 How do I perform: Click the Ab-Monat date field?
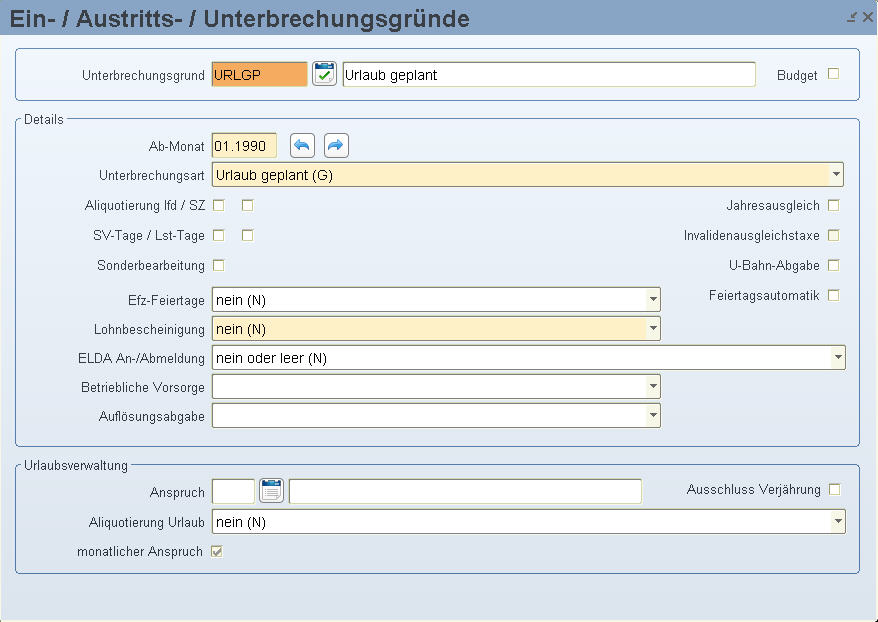[244, 146]
